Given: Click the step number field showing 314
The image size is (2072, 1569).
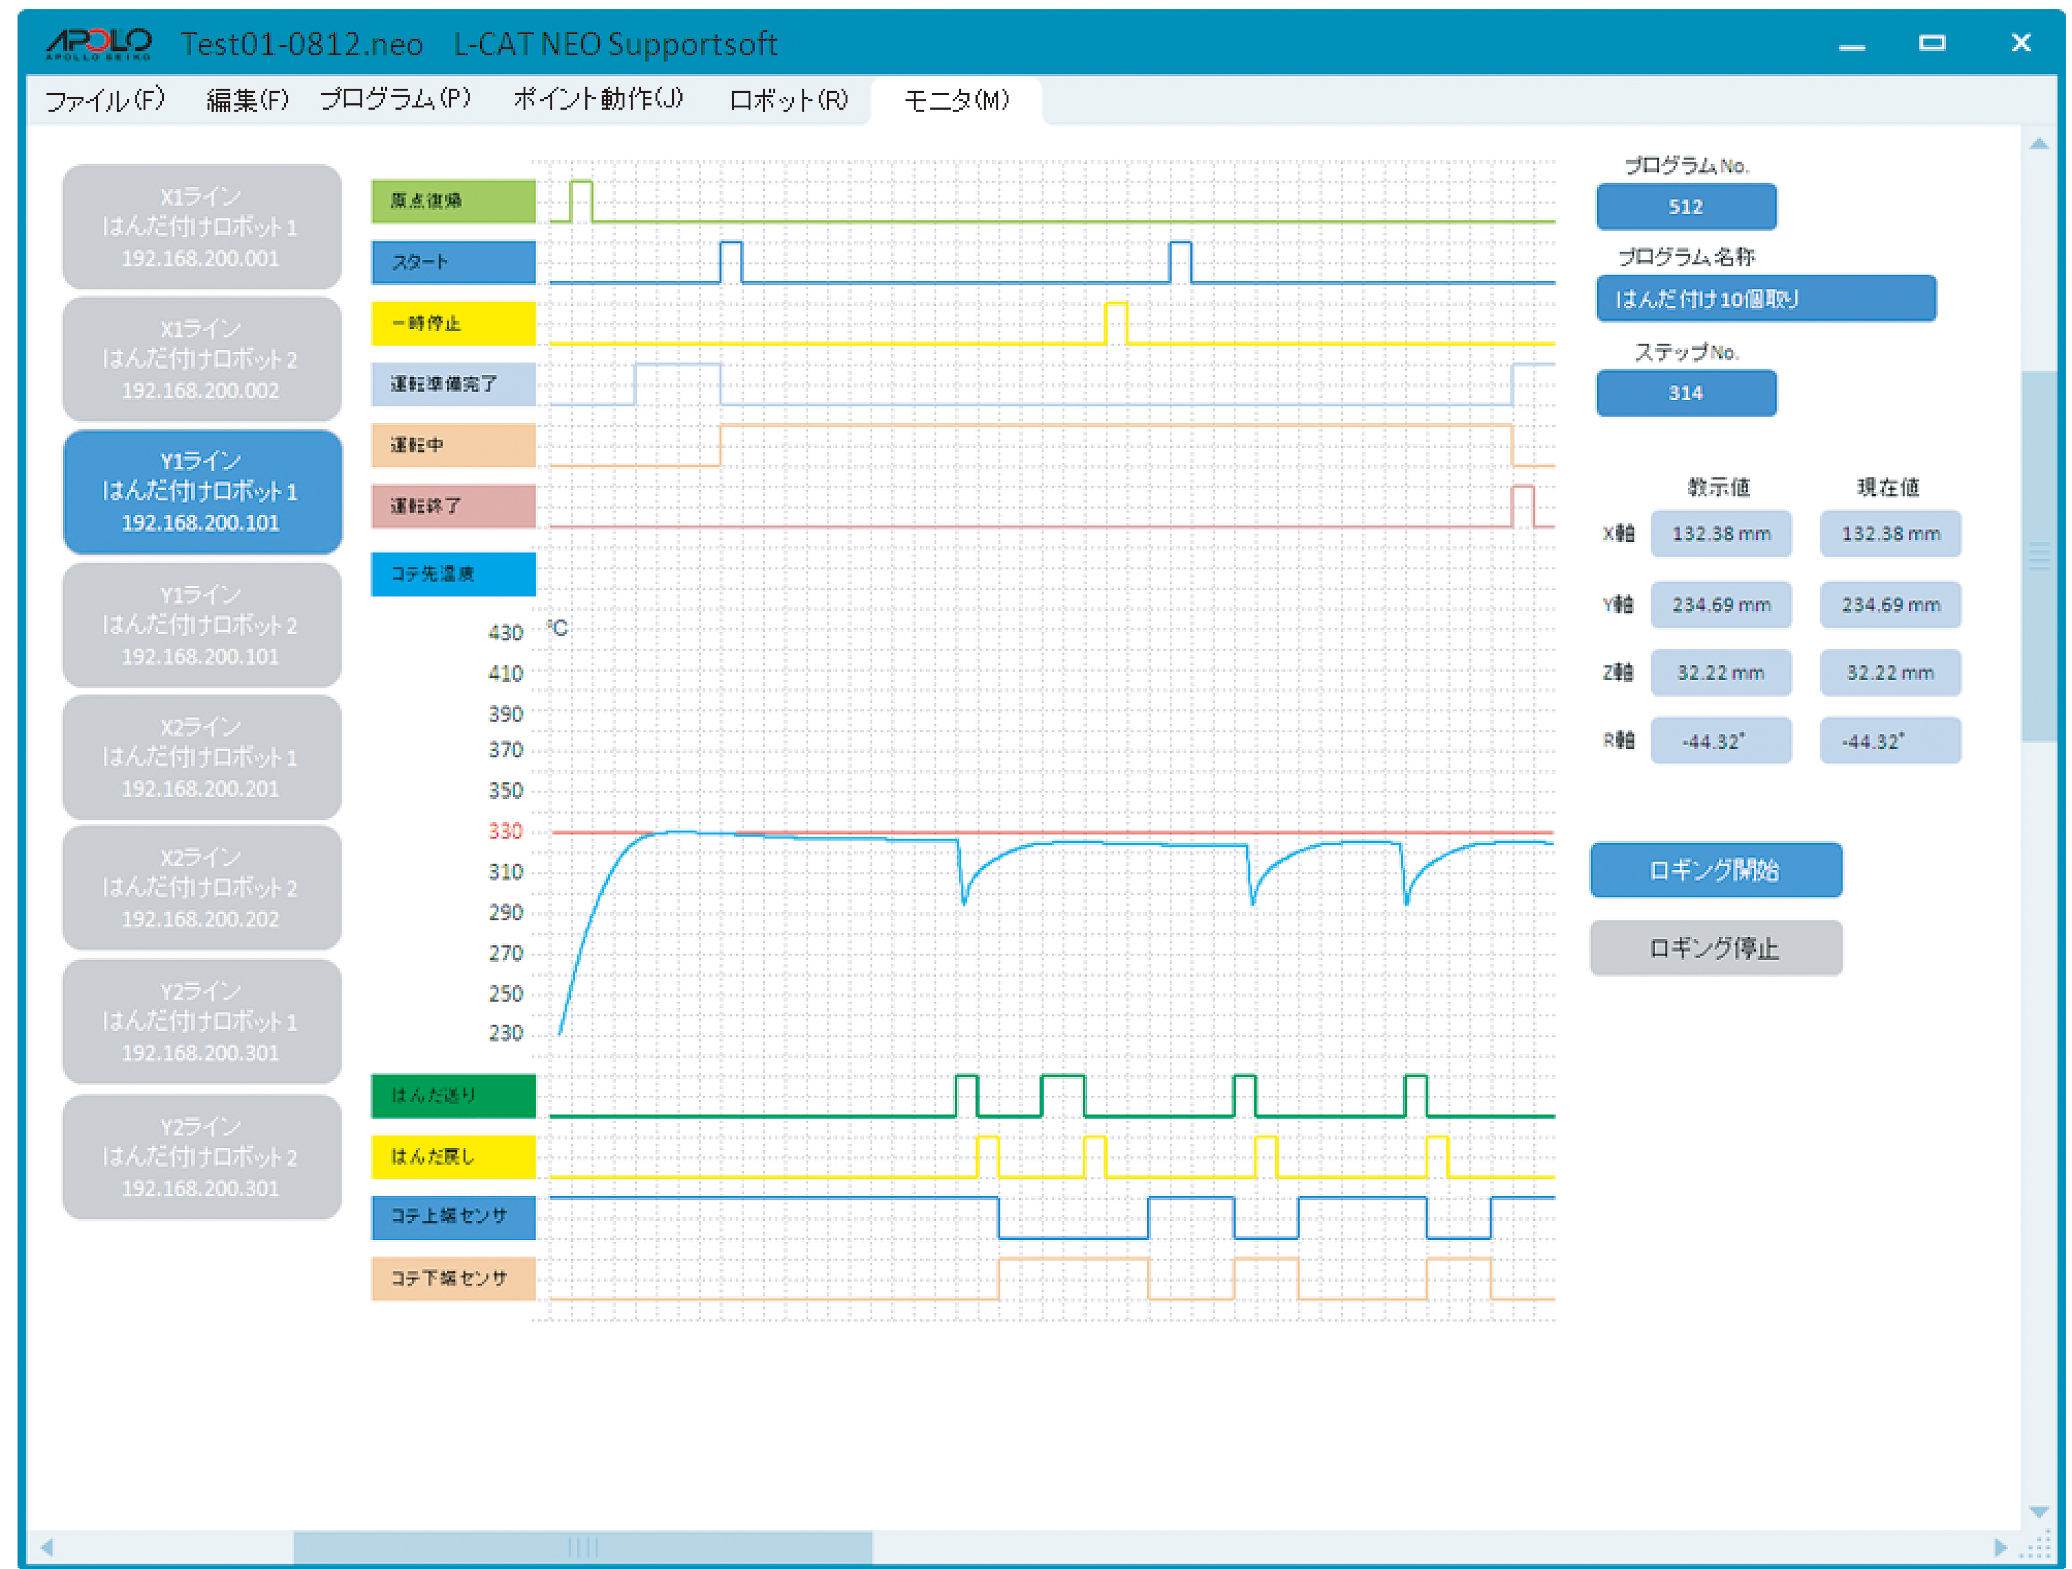Looking at the screenshot, I should (x=1685, y=393).
